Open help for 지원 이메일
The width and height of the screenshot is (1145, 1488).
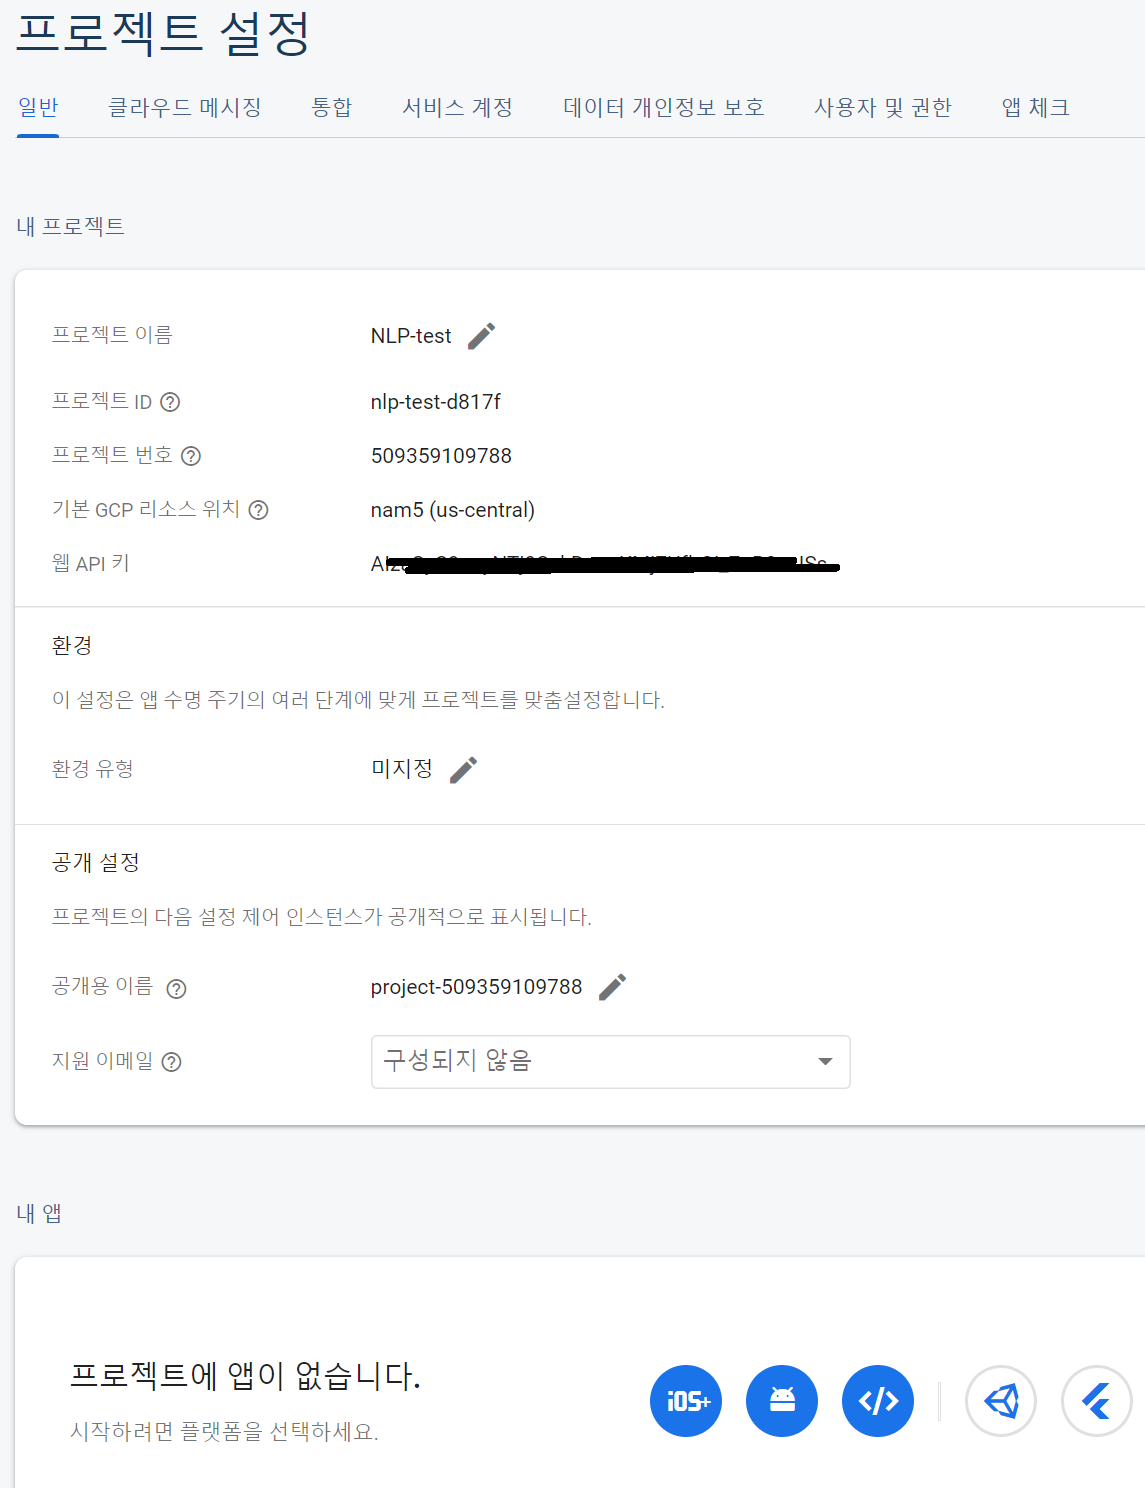[171, 1062]
